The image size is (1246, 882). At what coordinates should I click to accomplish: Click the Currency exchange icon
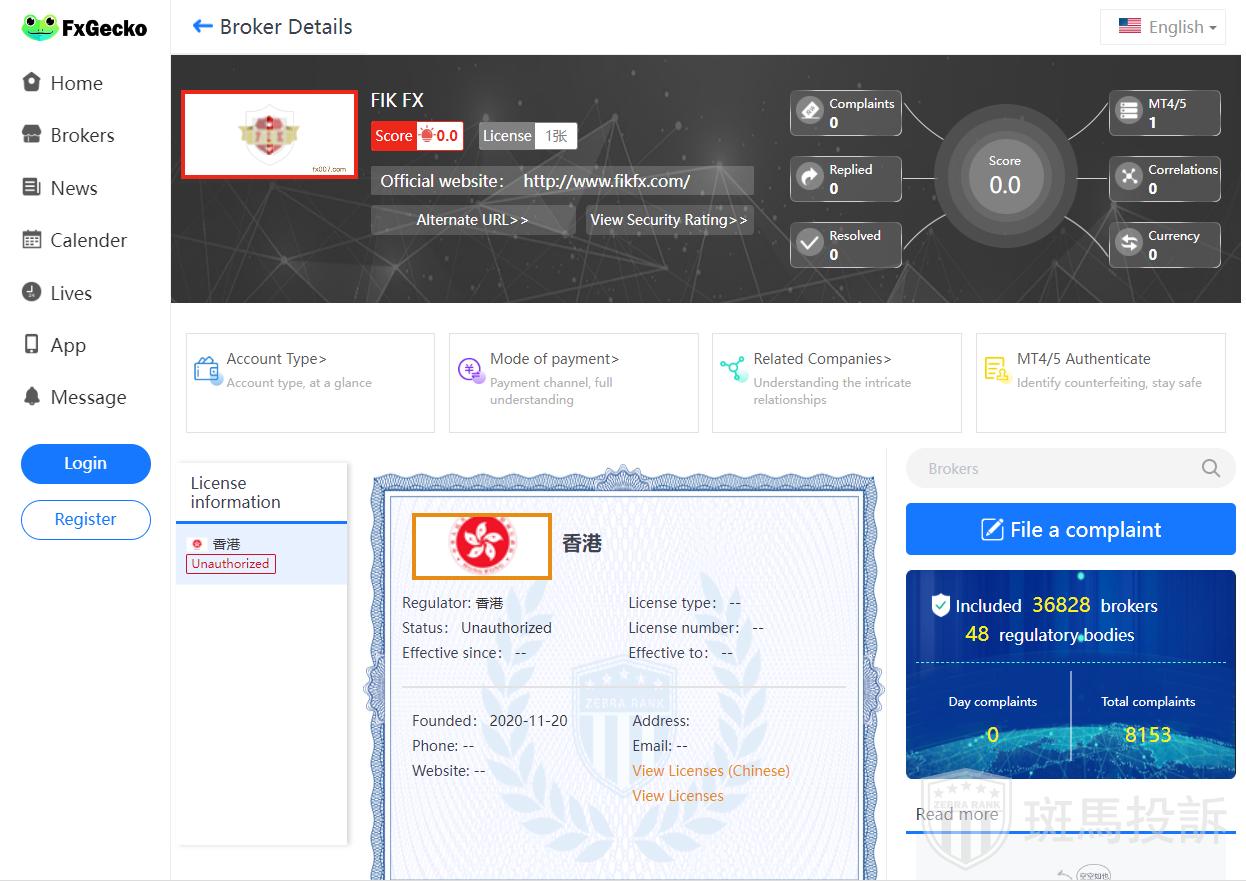click(x=1129, y=244)
